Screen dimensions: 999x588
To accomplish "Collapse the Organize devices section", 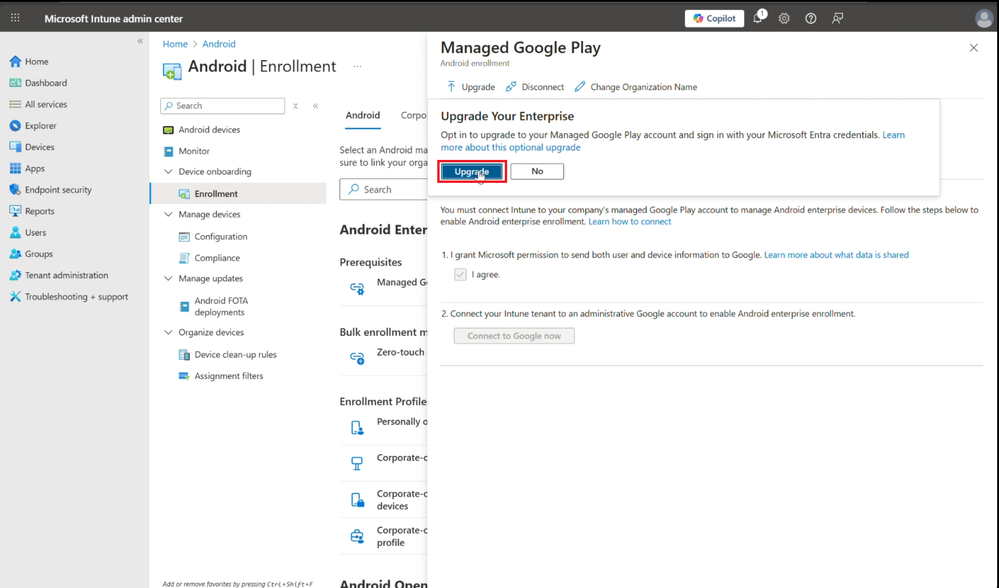I will (x=168, y=333).
